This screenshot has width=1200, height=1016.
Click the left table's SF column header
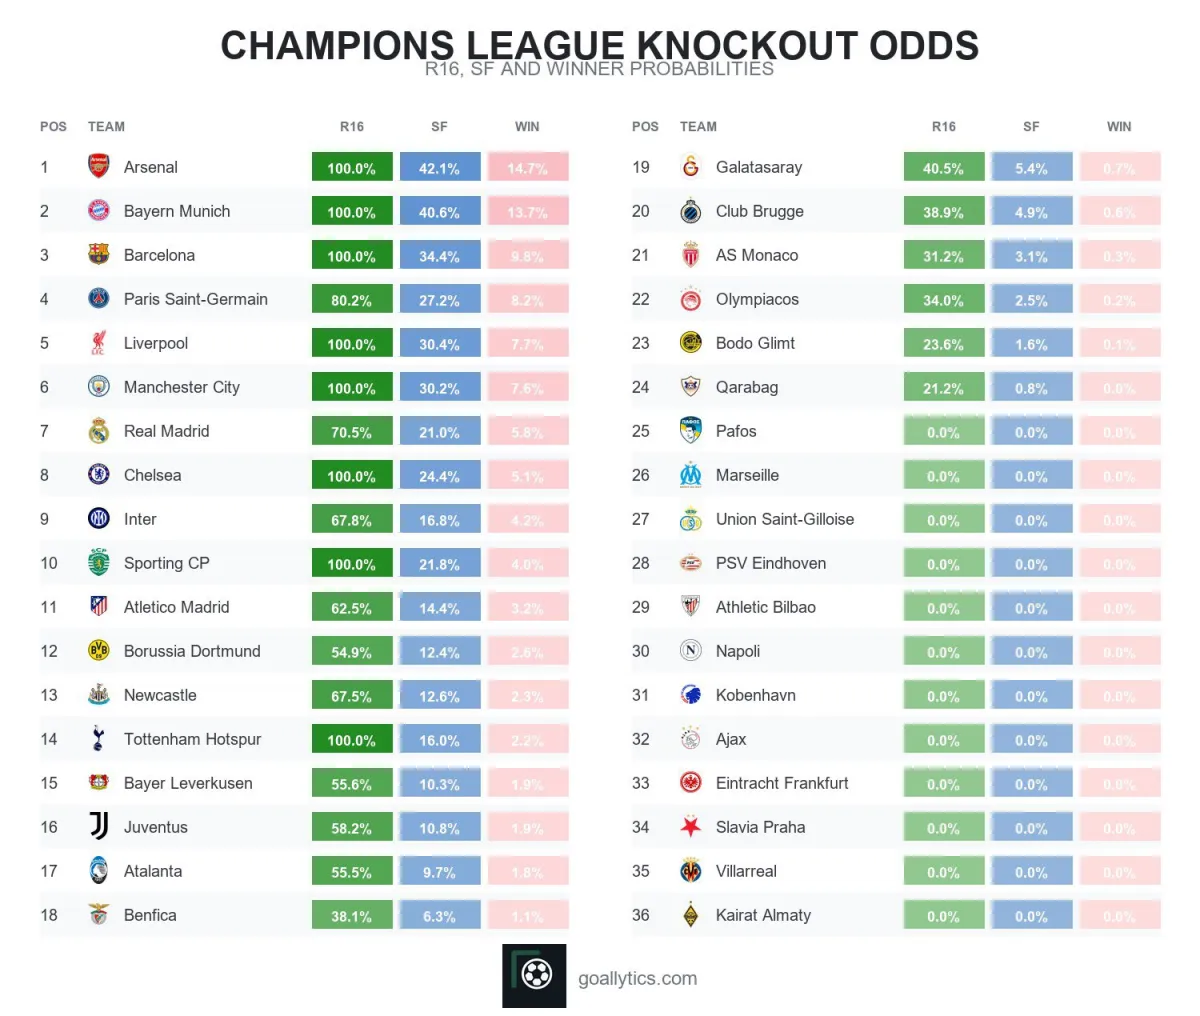tap(439, 127)
